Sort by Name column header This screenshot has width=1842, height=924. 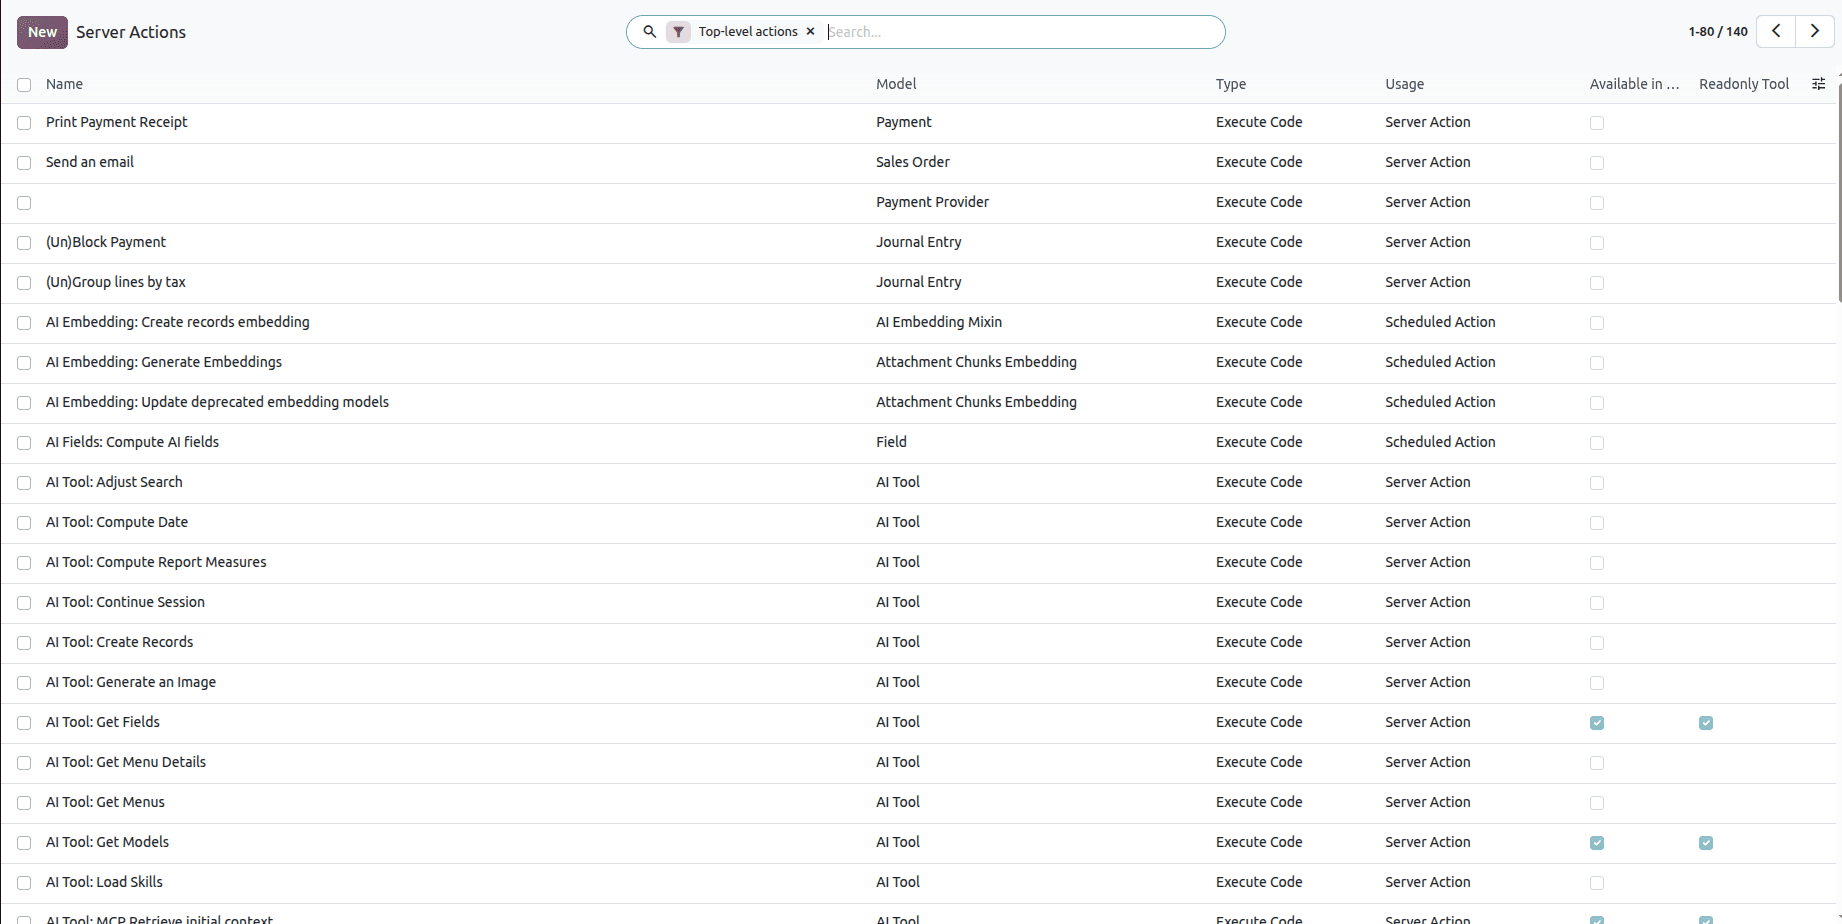click(x=64, y=84)
